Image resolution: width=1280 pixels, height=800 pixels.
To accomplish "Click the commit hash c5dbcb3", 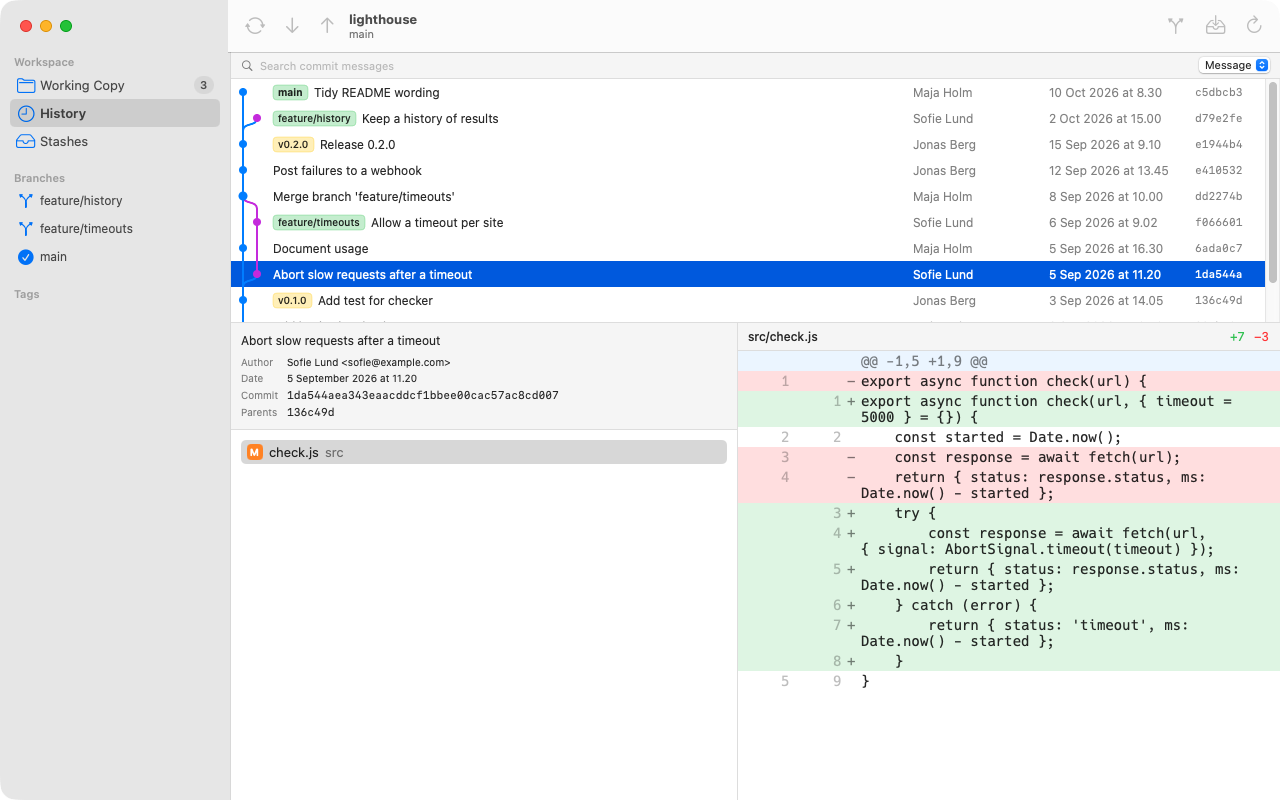I will coord(1219,92).
